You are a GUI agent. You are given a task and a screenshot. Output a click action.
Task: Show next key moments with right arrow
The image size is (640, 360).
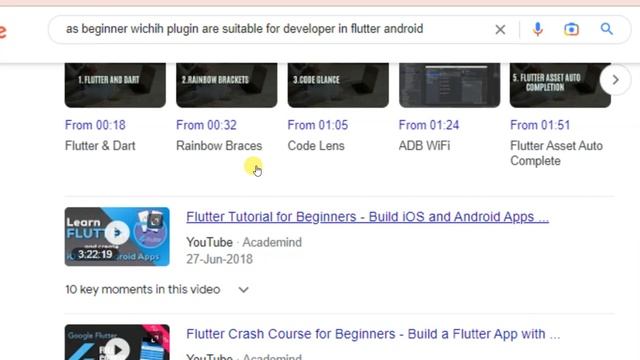click(615, 80)
